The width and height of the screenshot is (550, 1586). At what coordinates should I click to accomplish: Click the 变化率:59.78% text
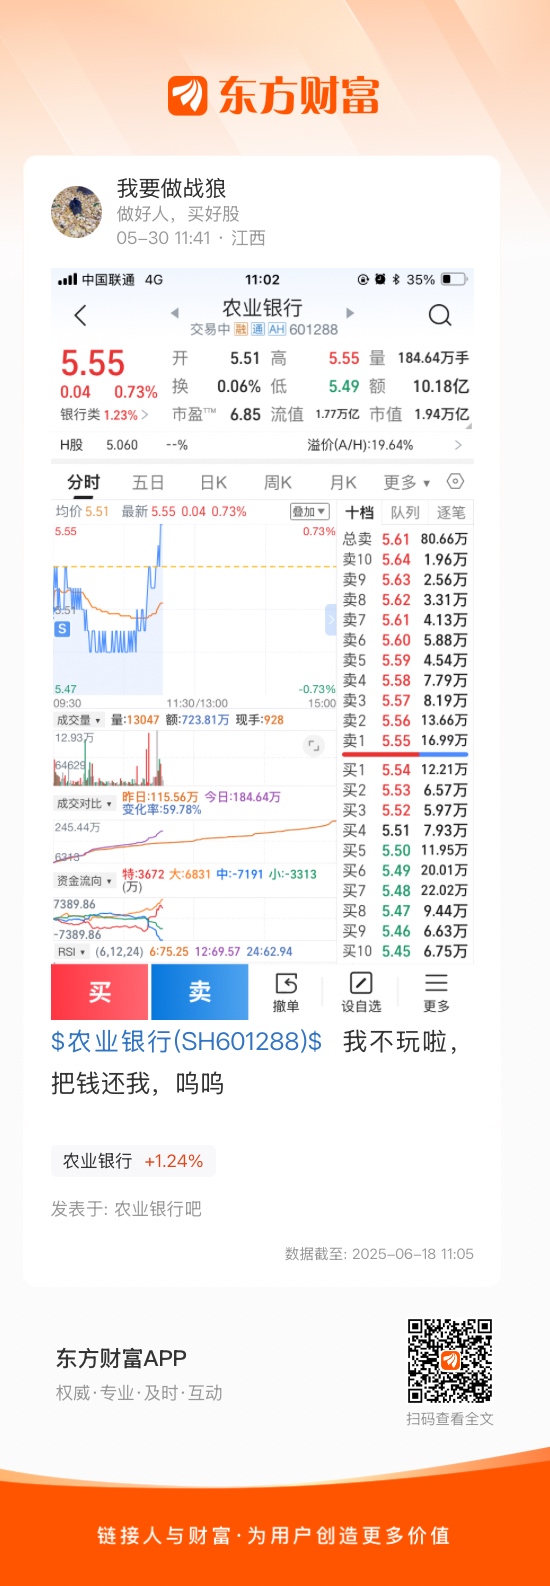[x=162, y=809]
